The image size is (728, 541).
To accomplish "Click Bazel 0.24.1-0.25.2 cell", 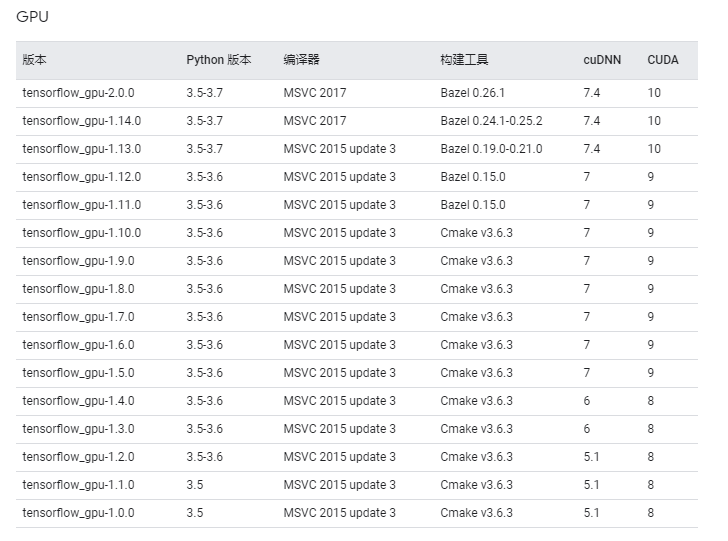I will 491,121.
